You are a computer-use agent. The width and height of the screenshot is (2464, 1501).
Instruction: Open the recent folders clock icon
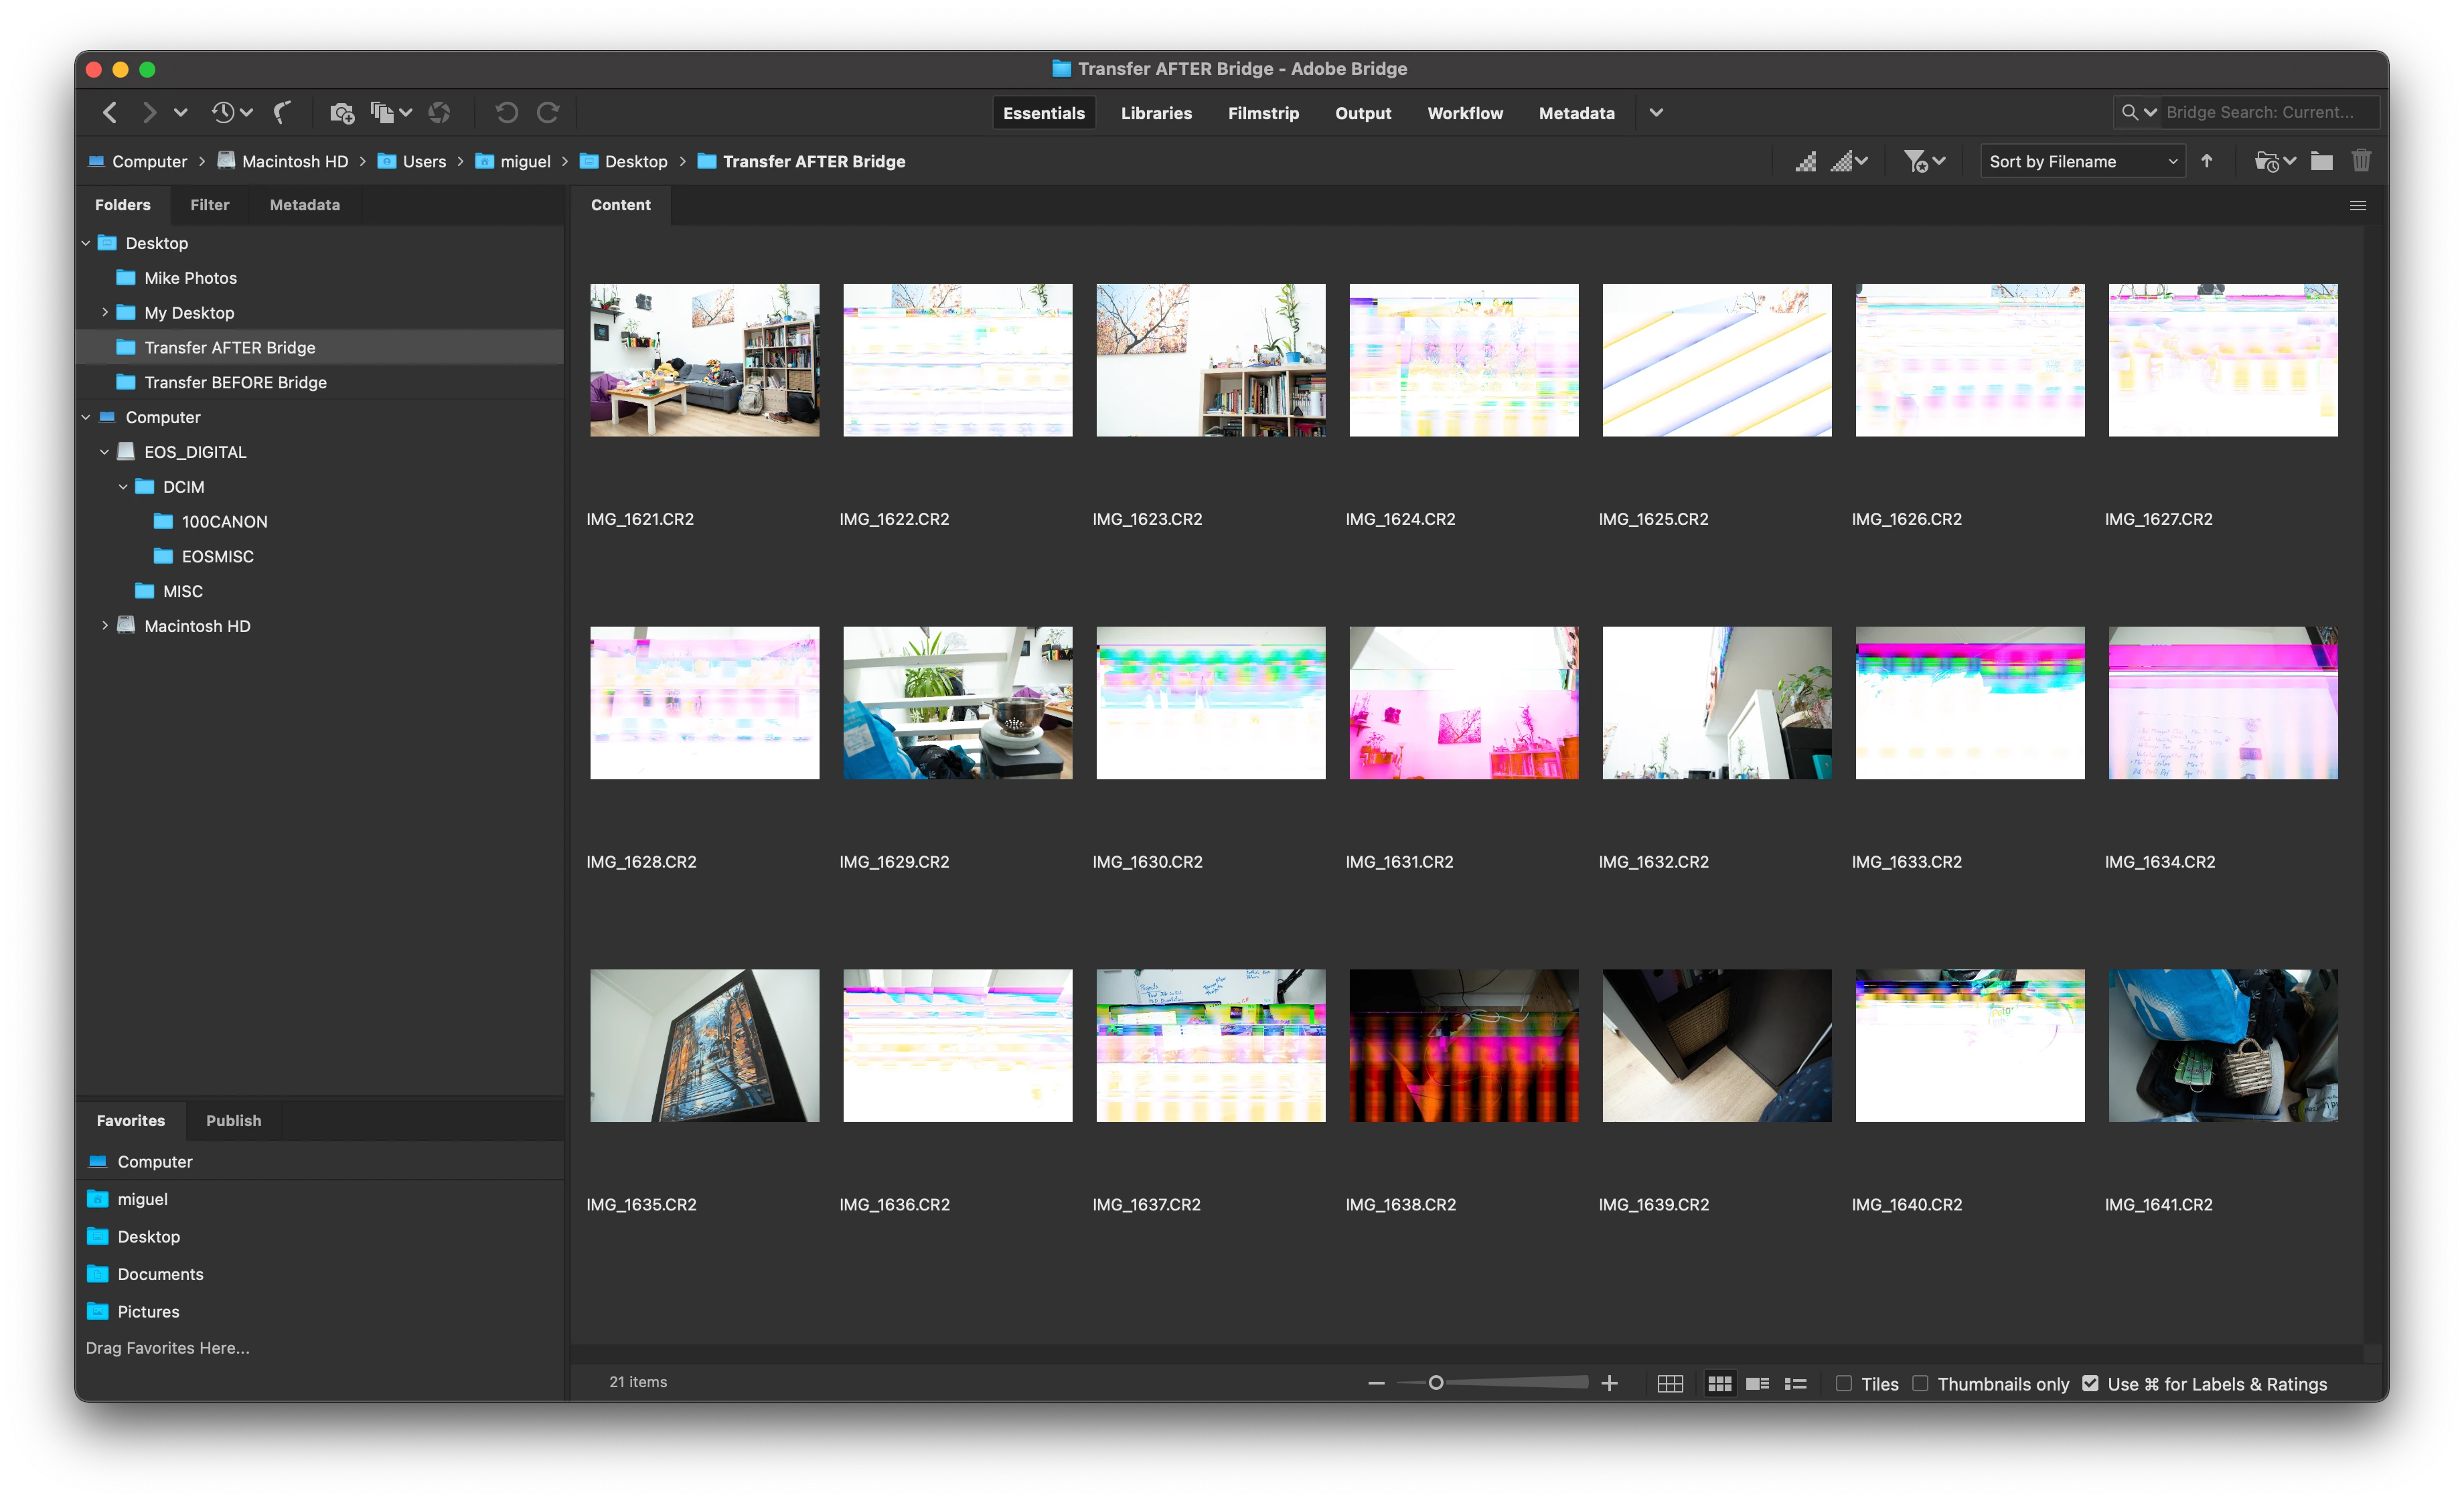2268,161
